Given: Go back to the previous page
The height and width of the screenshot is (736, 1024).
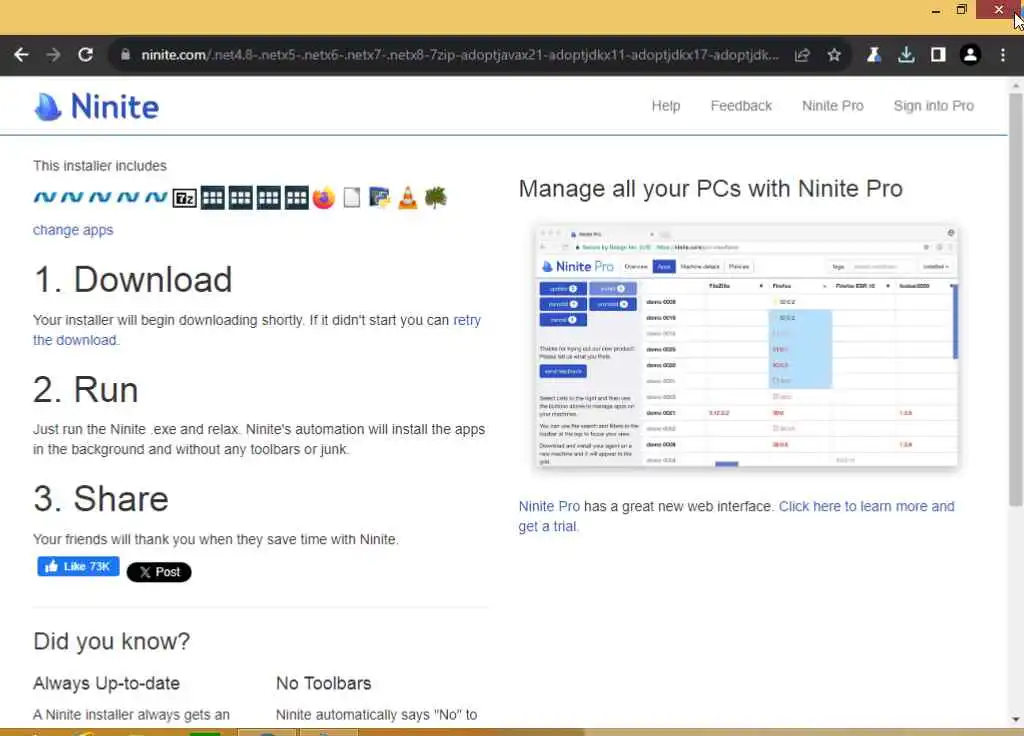Looking at the screenshot, I should coord(21,55).
